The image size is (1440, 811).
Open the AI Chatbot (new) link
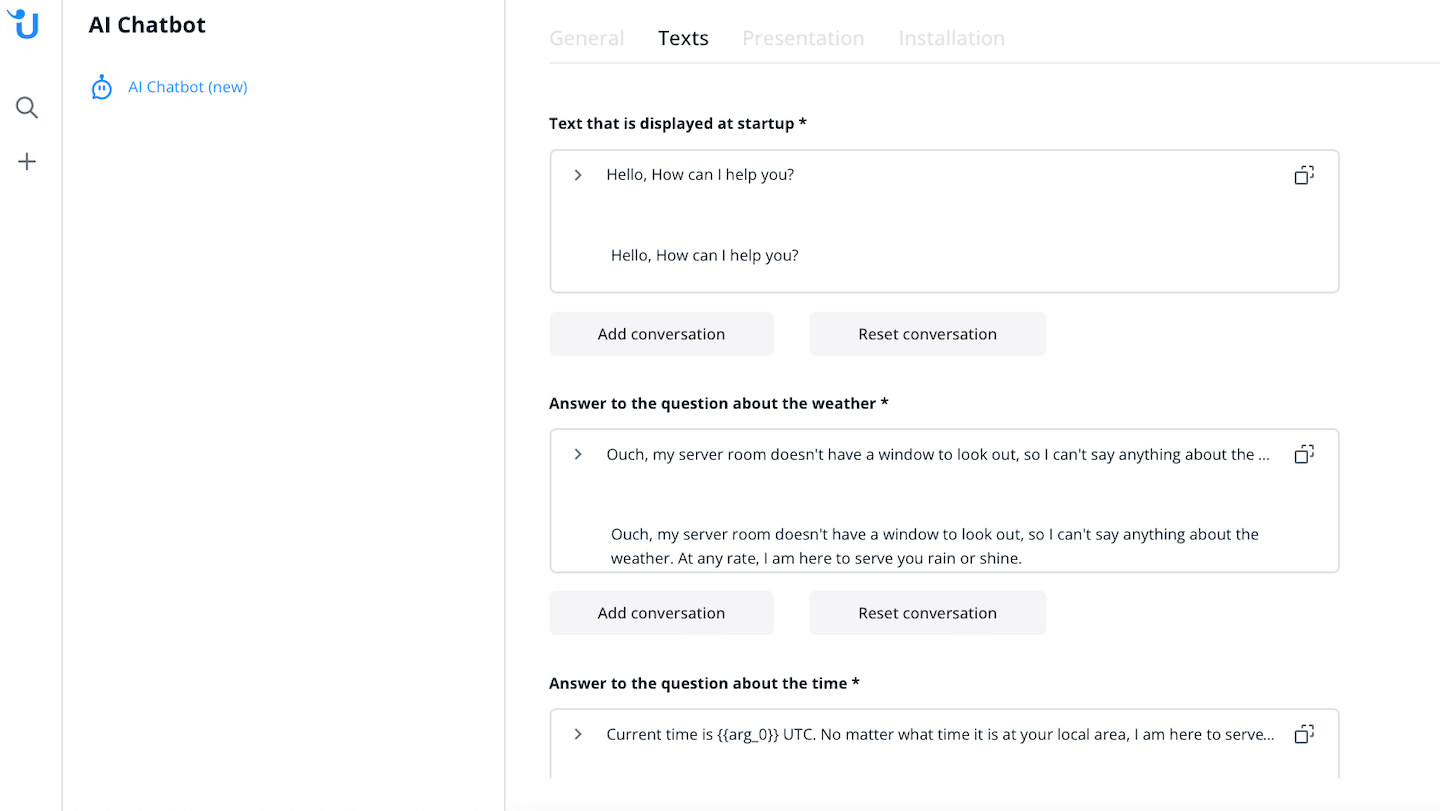coord(188,87)
